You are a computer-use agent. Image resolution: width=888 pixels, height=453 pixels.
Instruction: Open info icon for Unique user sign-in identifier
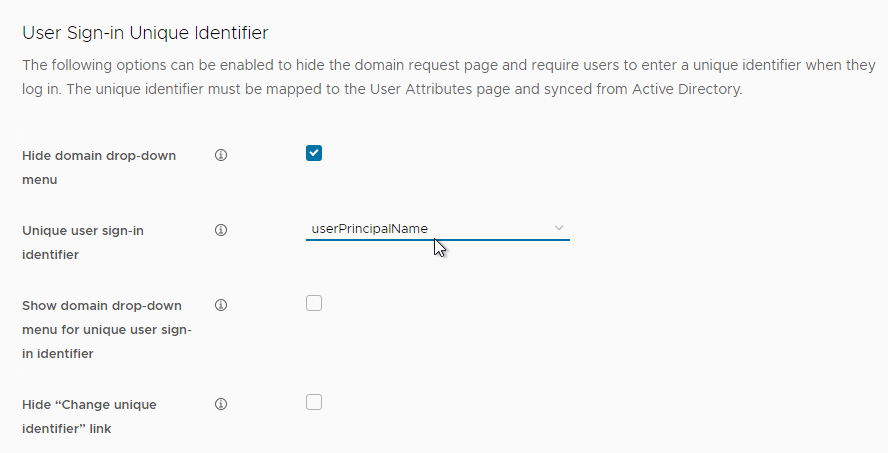(221, 230)
